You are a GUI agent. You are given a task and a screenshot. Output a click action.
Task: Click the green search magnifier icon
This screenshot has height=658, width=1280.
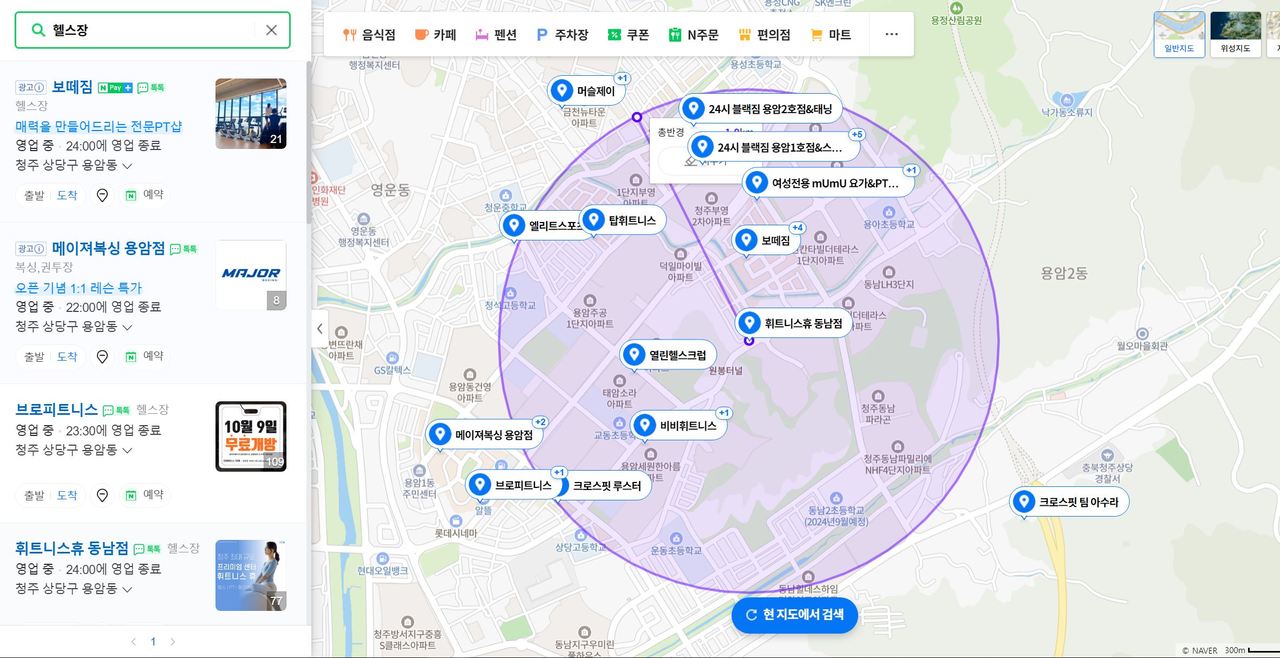(38, 30)
